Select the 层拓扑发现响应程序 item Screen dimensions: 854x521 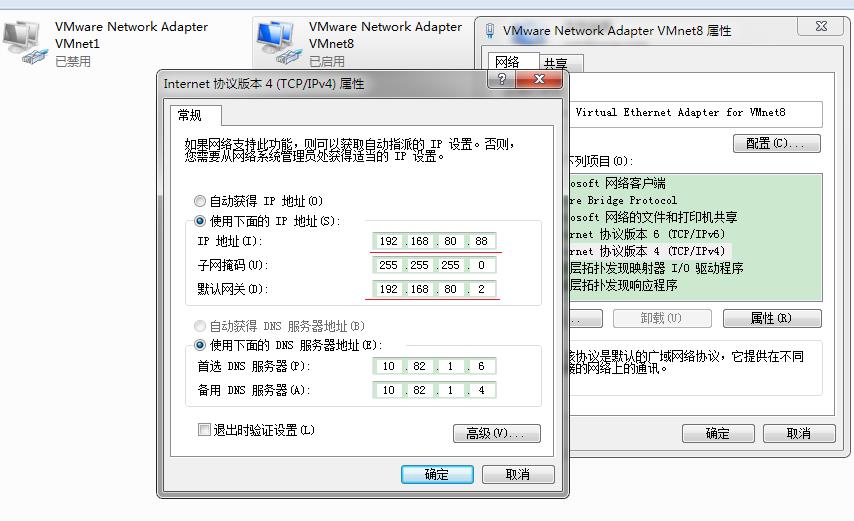pos(624,285)
